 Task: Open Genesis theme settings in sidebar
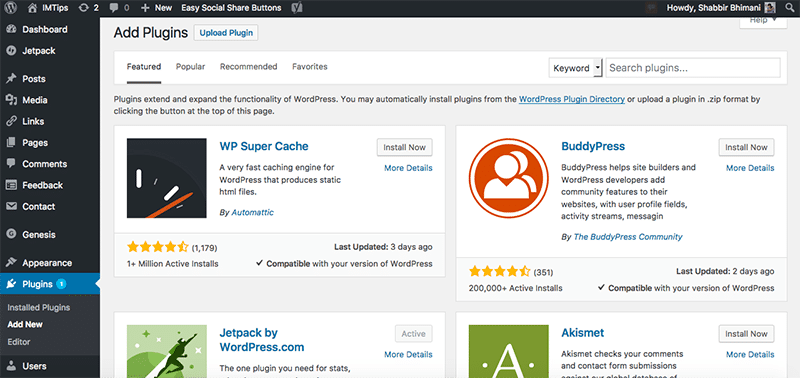click(x=50, y=235)
